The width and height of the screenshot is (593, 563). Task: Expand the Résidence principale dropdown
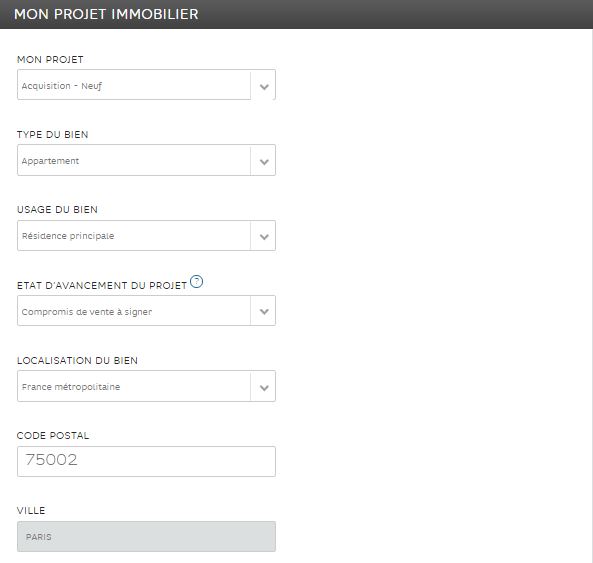click(146, 236)
